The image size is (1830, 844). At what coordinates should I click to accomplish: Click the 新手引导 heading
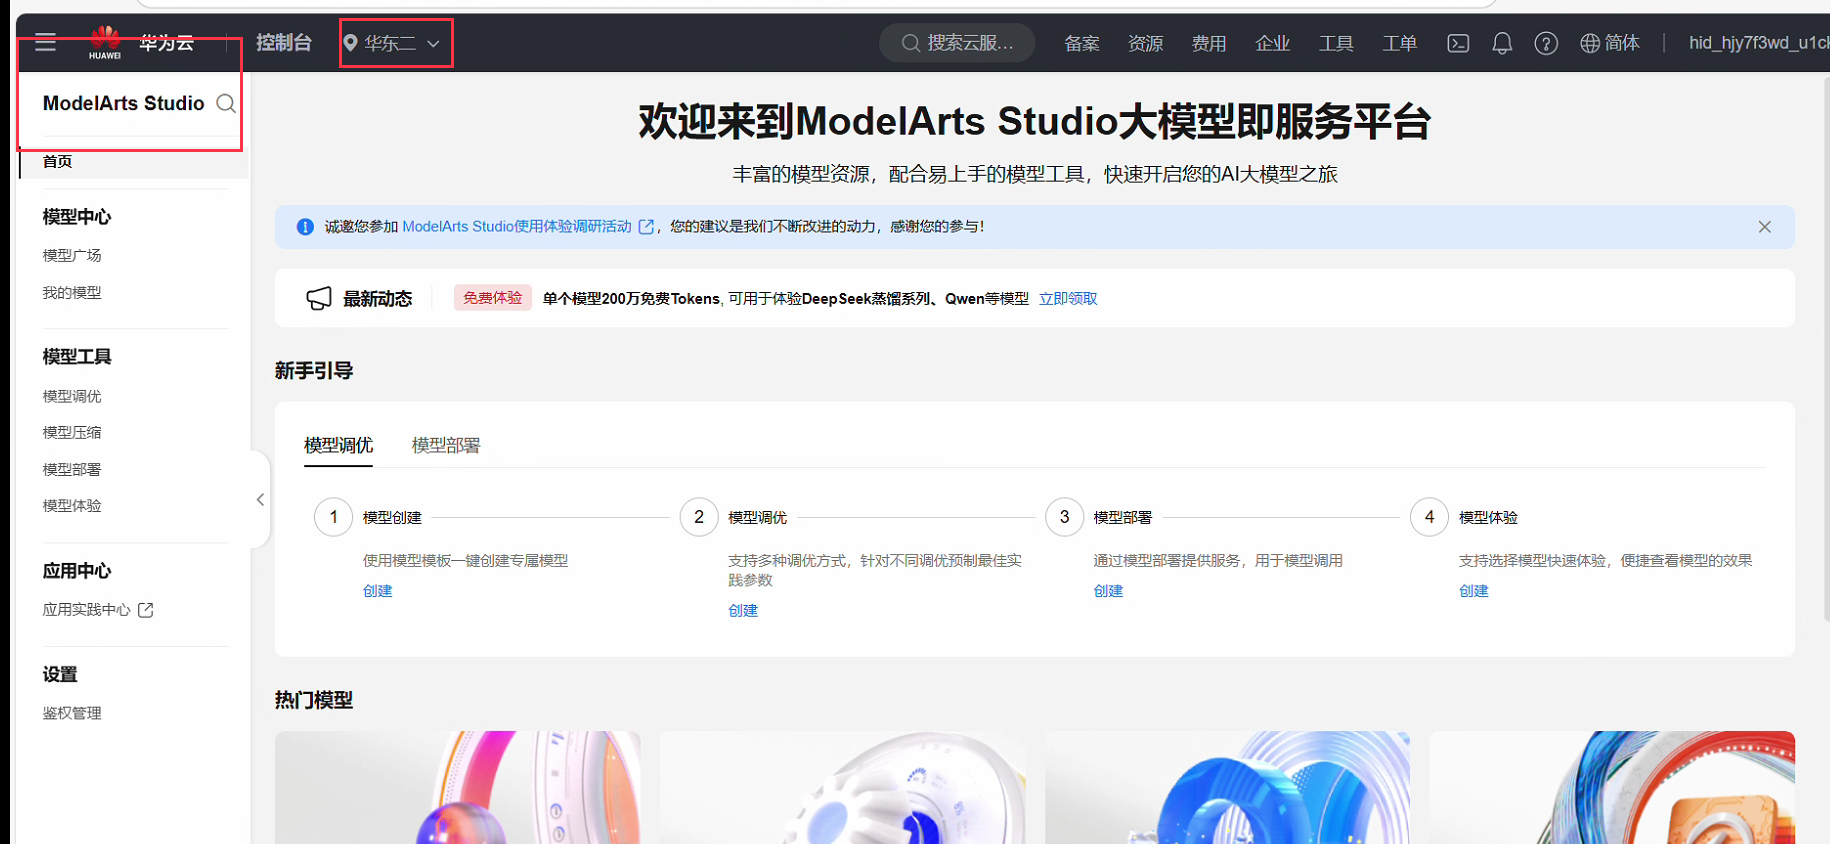(314, 371)
